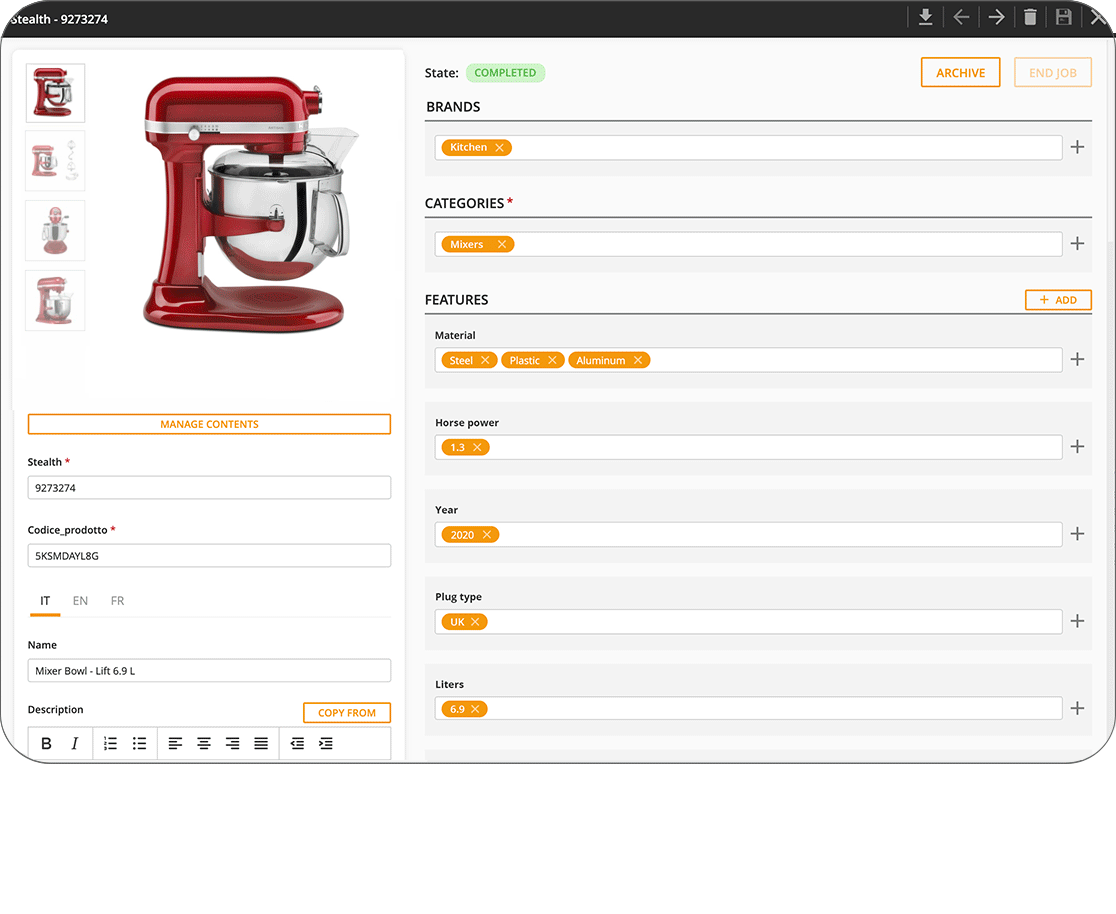Select first mixer thumbnail
1116x914 pixels.
(x=55, y=93)
